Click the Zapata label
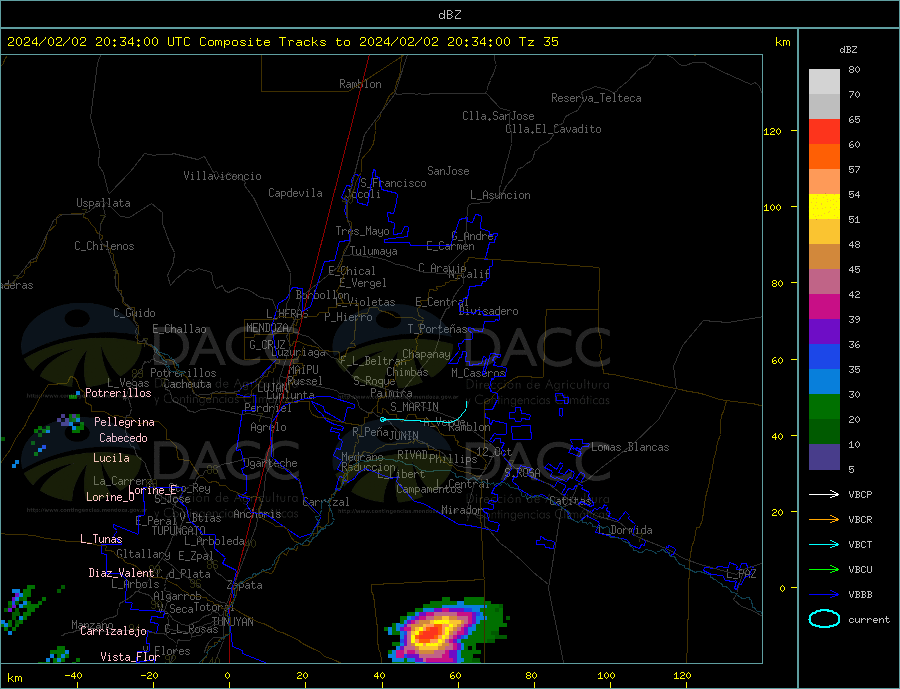The width and height of the screenshot is (900, 689). coord(245,585)
